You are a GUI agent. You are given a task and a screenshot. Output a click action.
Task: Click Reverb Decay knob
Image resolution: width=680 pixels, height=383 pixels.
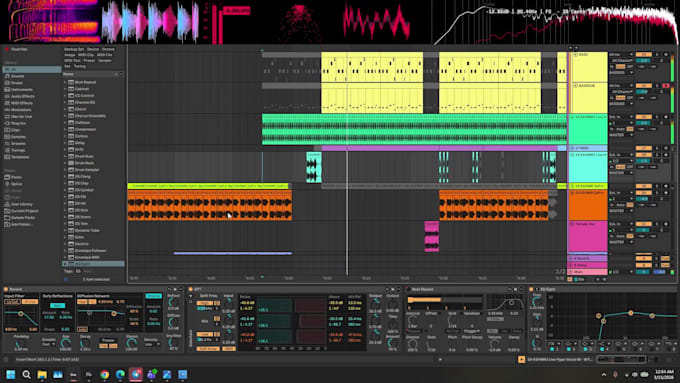pos(85,344)
